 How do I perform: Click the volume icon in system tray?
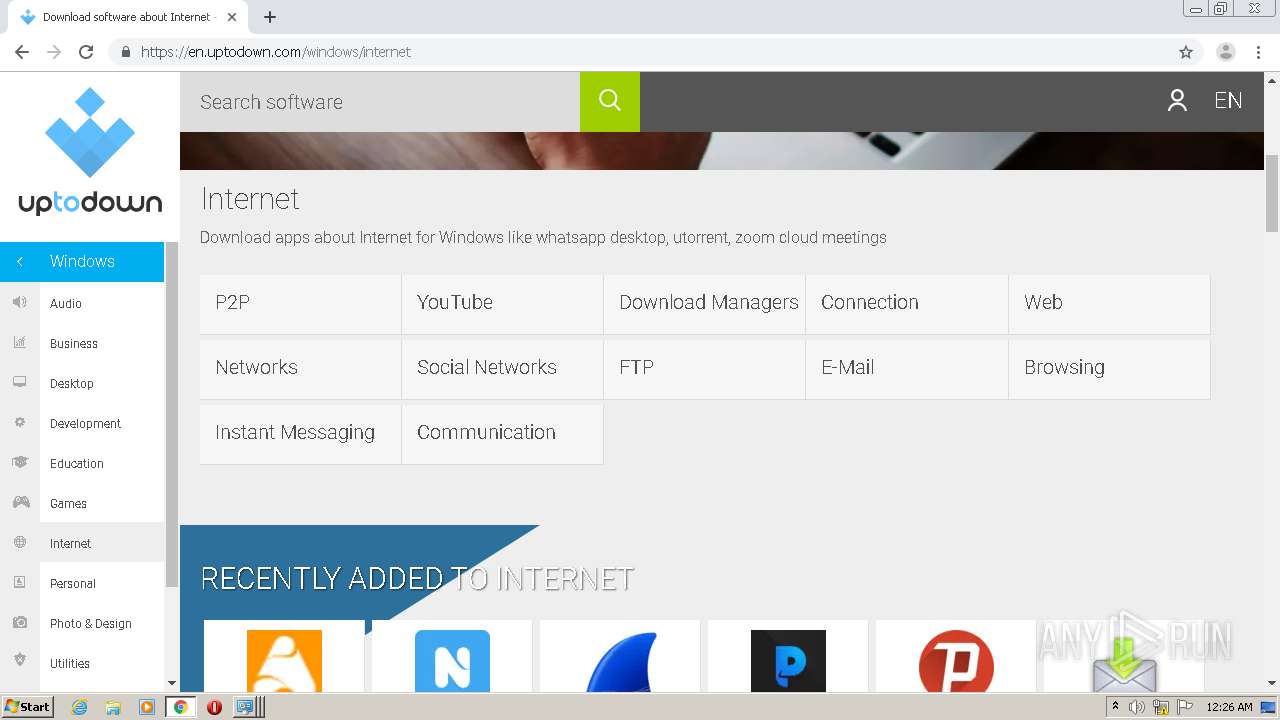click(1137, 707)
